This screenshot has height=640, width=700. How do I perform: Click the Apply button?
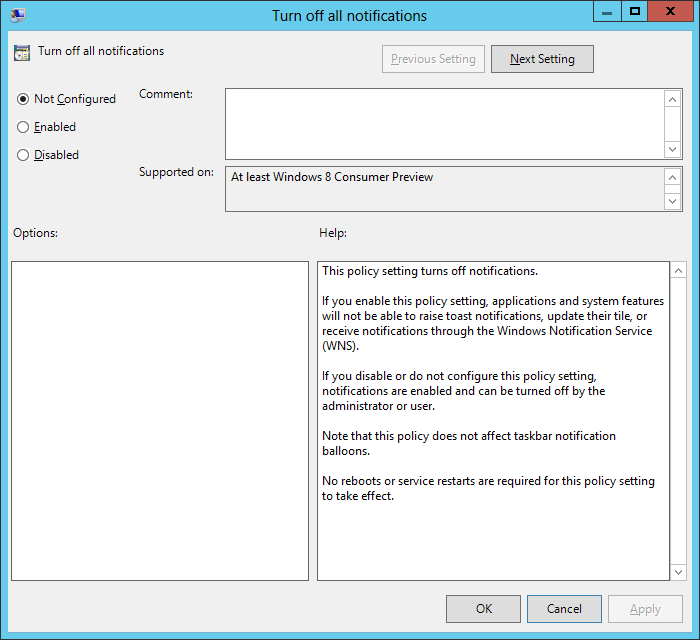click(x=645, y=609)
